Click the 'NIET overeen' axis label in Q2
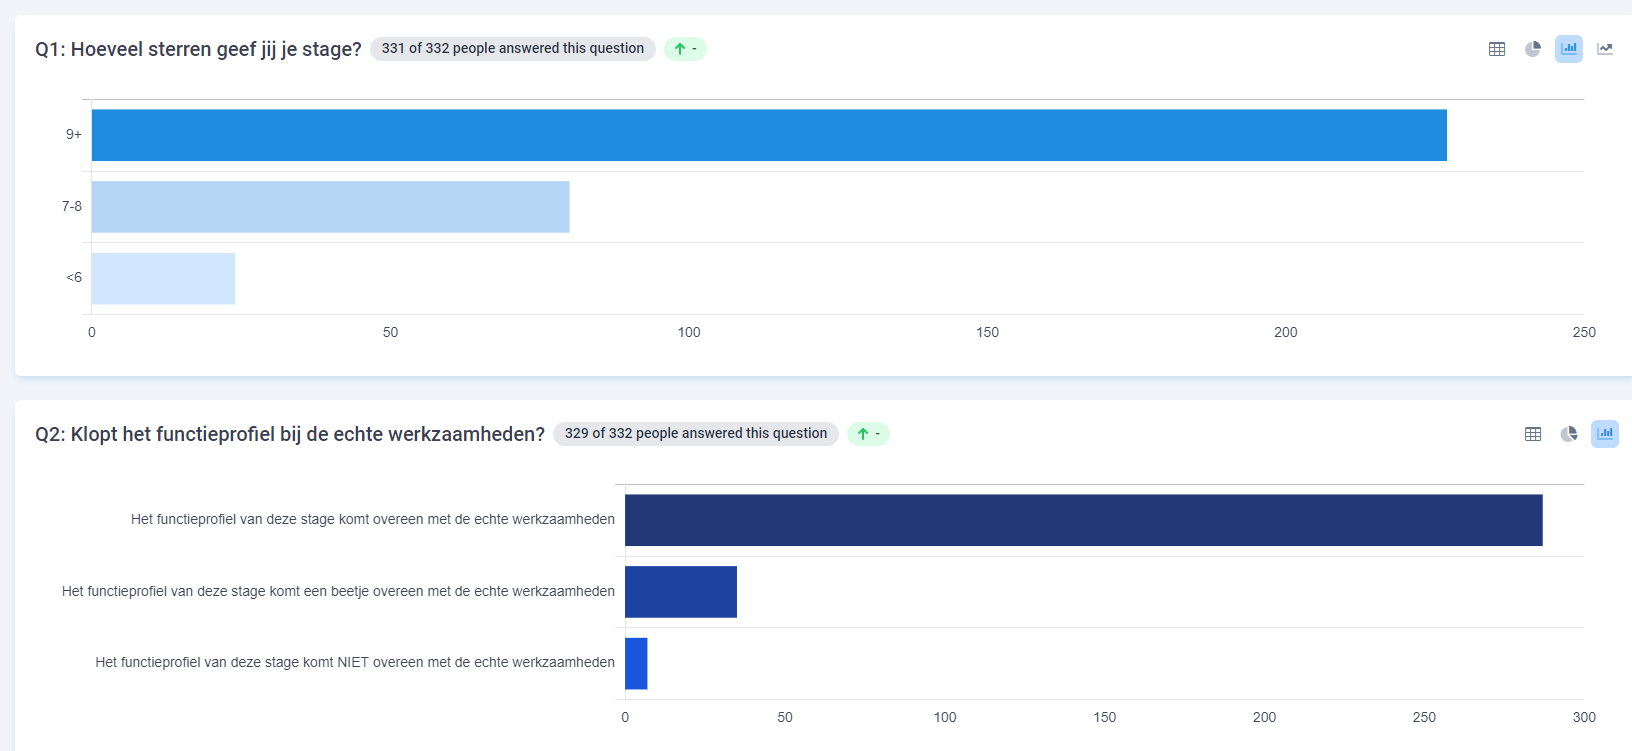1632x751 pixels. click(355, 663)
